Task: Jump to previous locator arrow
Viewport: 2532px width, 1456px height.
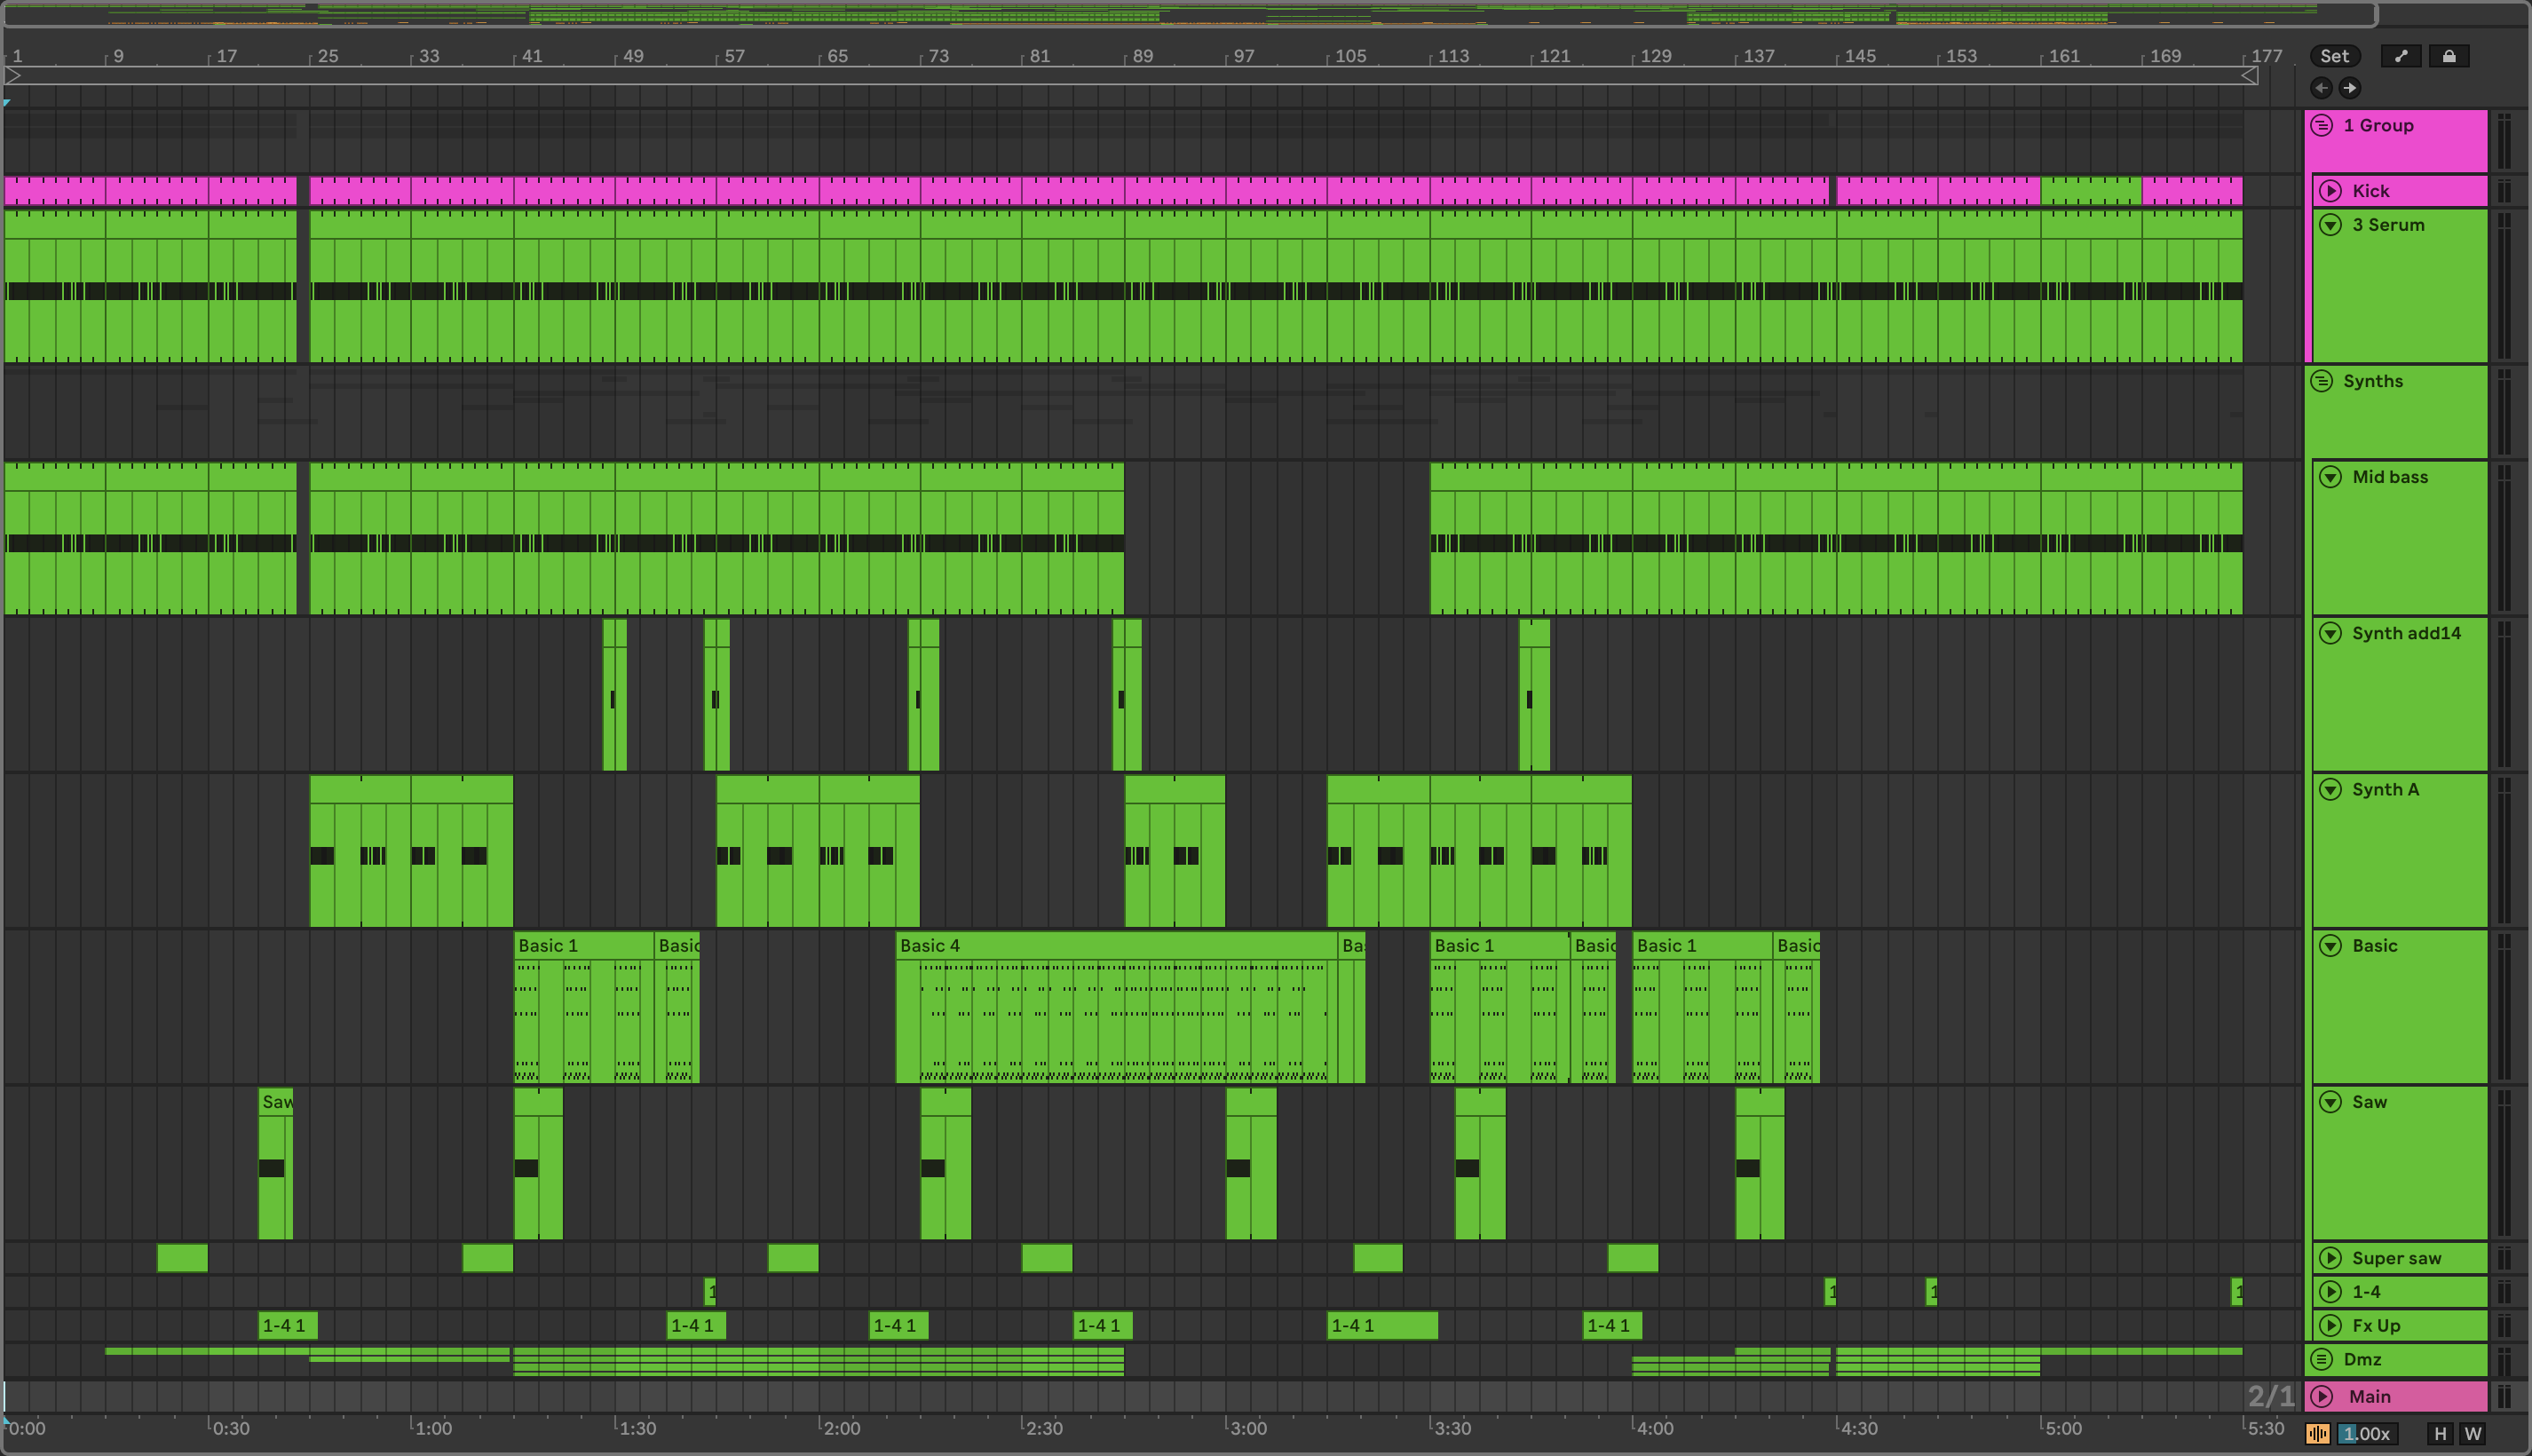Action: click(2321, 88)
